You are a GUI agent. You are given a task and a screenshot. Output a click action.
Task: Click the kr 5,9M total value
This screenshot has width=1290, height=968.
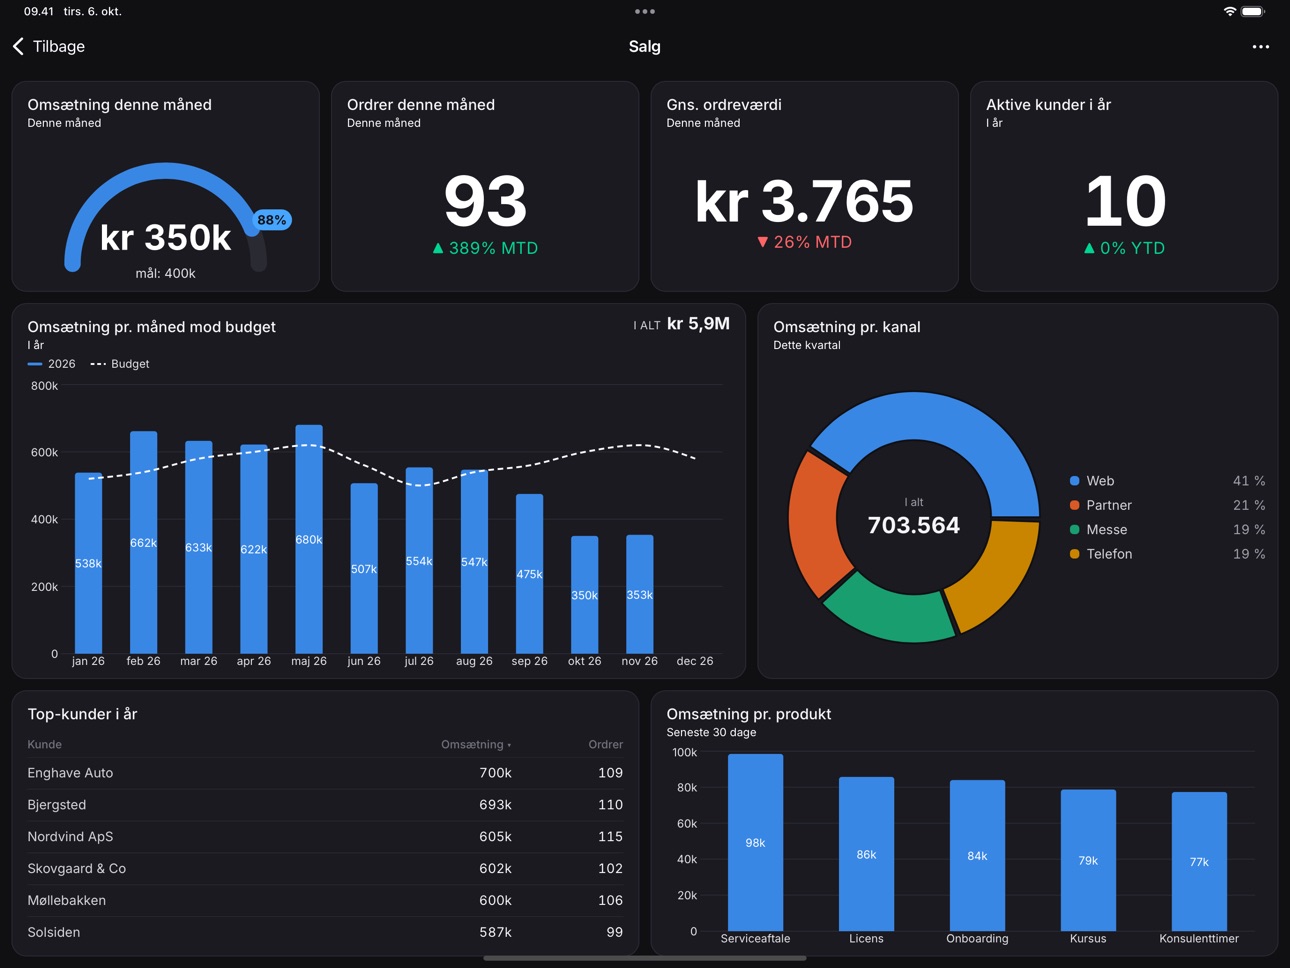click(x=698, y=323)
